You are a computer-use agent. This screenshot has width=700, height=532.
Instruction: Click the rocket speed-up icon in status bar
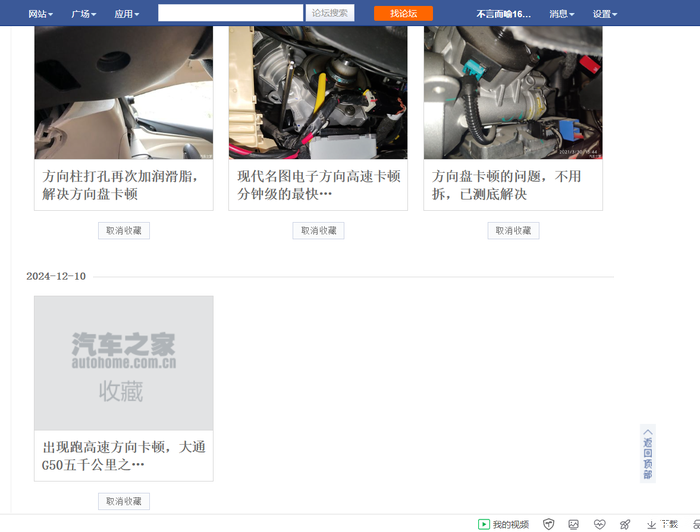(x=625, y=524)
